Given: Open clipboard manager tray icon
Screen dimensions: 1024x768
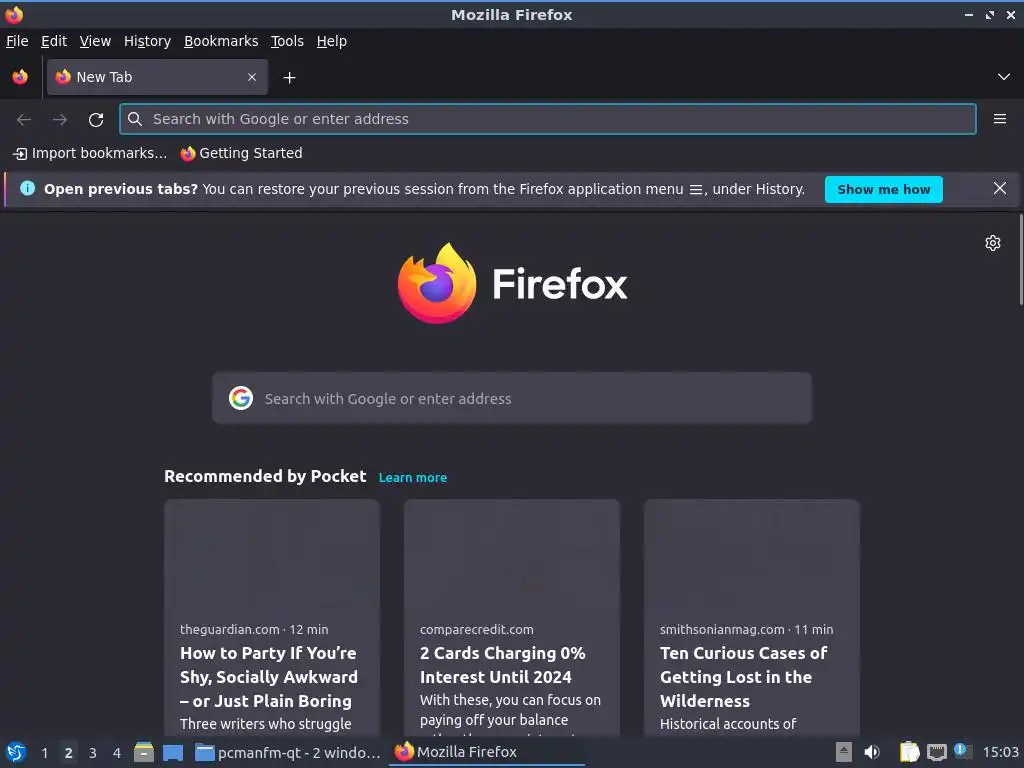Looking at the screenshot, I should pyautogui.click(x=909, y=752).
